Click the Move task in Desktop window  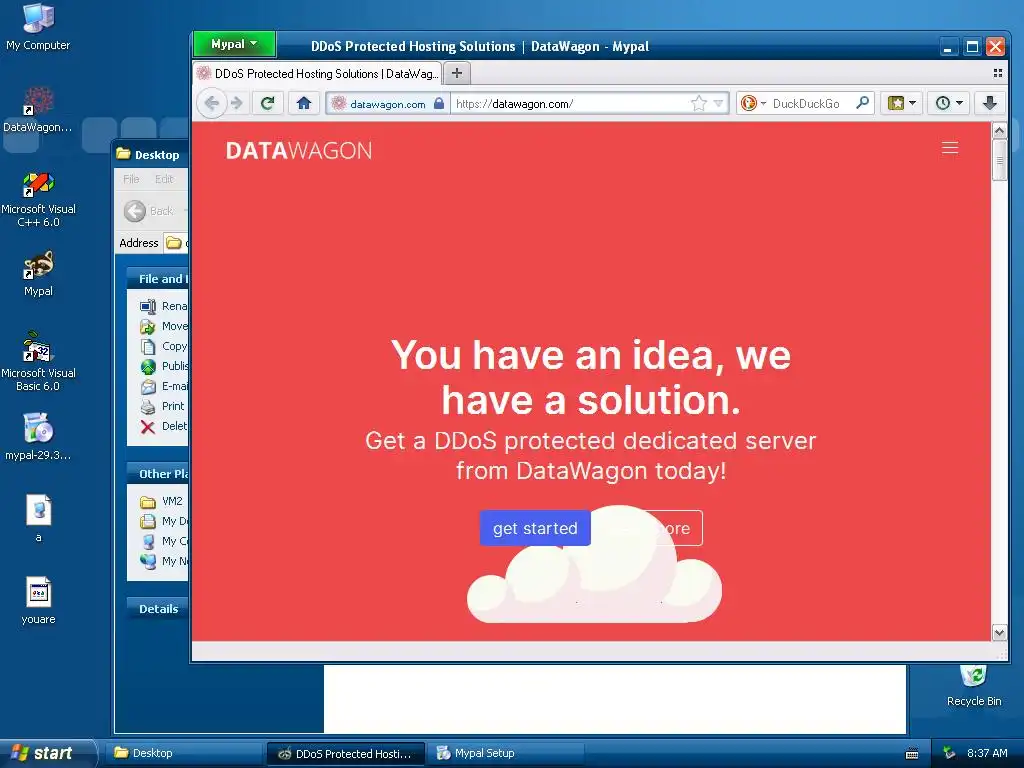pyautogui.click(x=163, y=326)
